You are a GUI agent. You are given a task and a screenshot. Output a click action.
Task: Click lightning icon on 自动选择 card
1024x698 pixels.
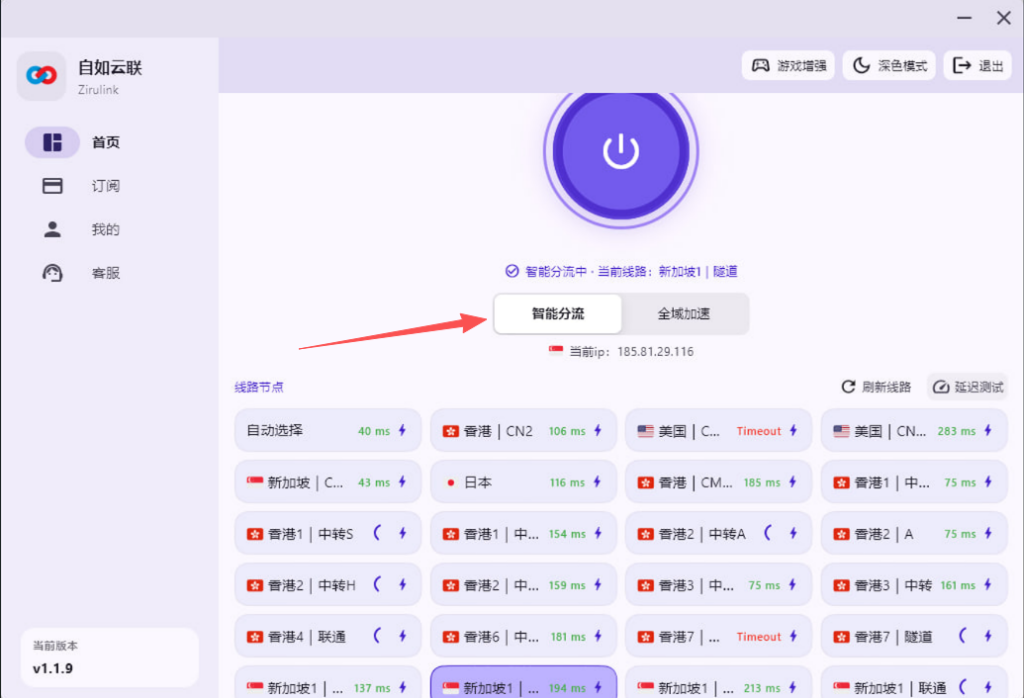(402, 430)
